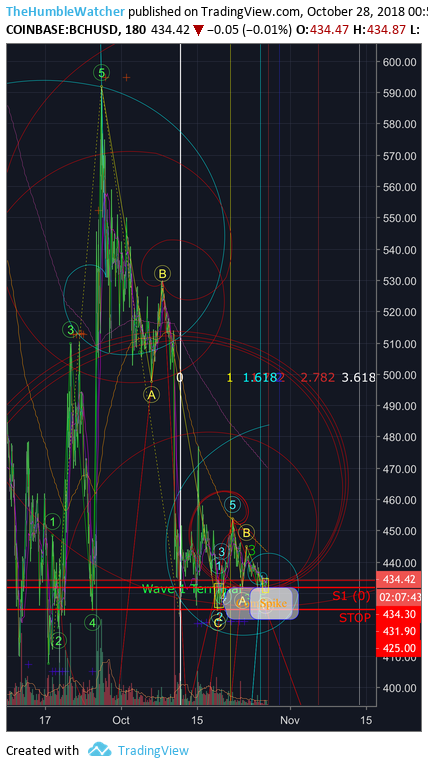Click the 590.00 price axis label
The image size is (428, 768).
point(400,93)
